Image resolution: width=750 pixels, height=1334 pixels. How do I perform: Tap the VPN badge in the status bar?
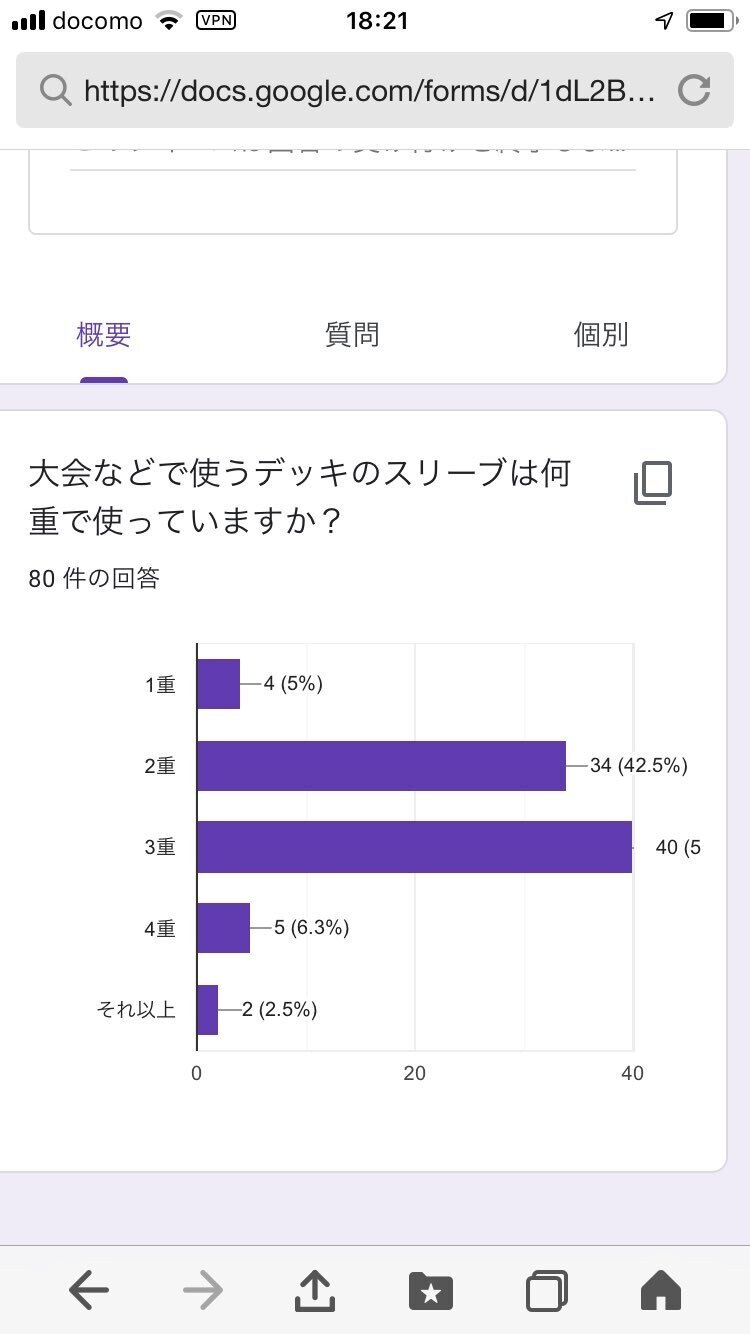[x=216, y=20]
